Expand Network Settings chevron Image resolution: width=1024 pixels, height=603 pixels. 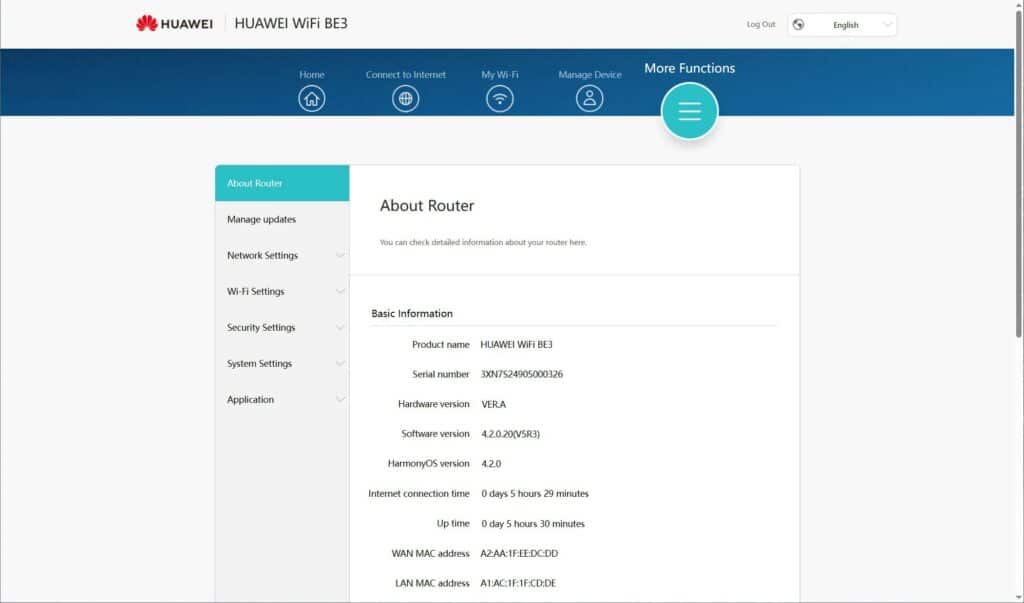(x=340, y=255)
